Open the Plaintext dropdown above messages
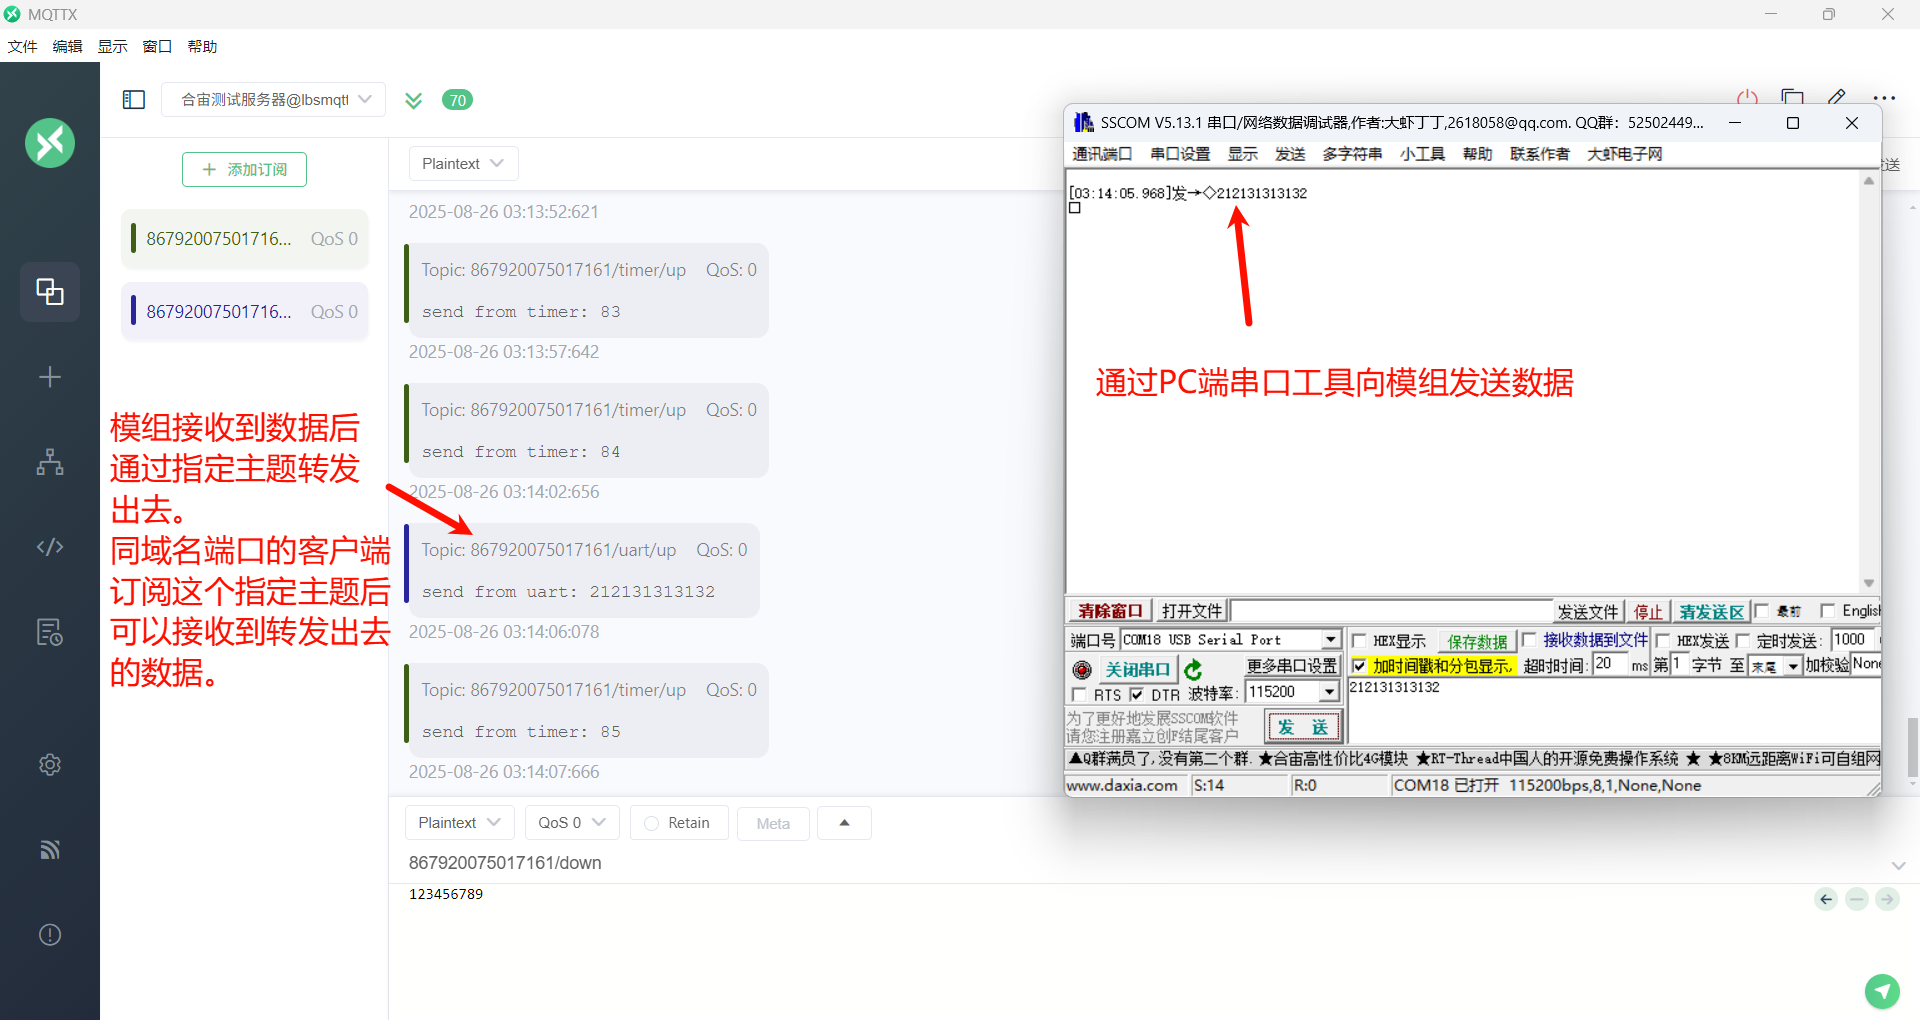Viewport: 1920px width, 1020px height. click(x=463, y=164)
